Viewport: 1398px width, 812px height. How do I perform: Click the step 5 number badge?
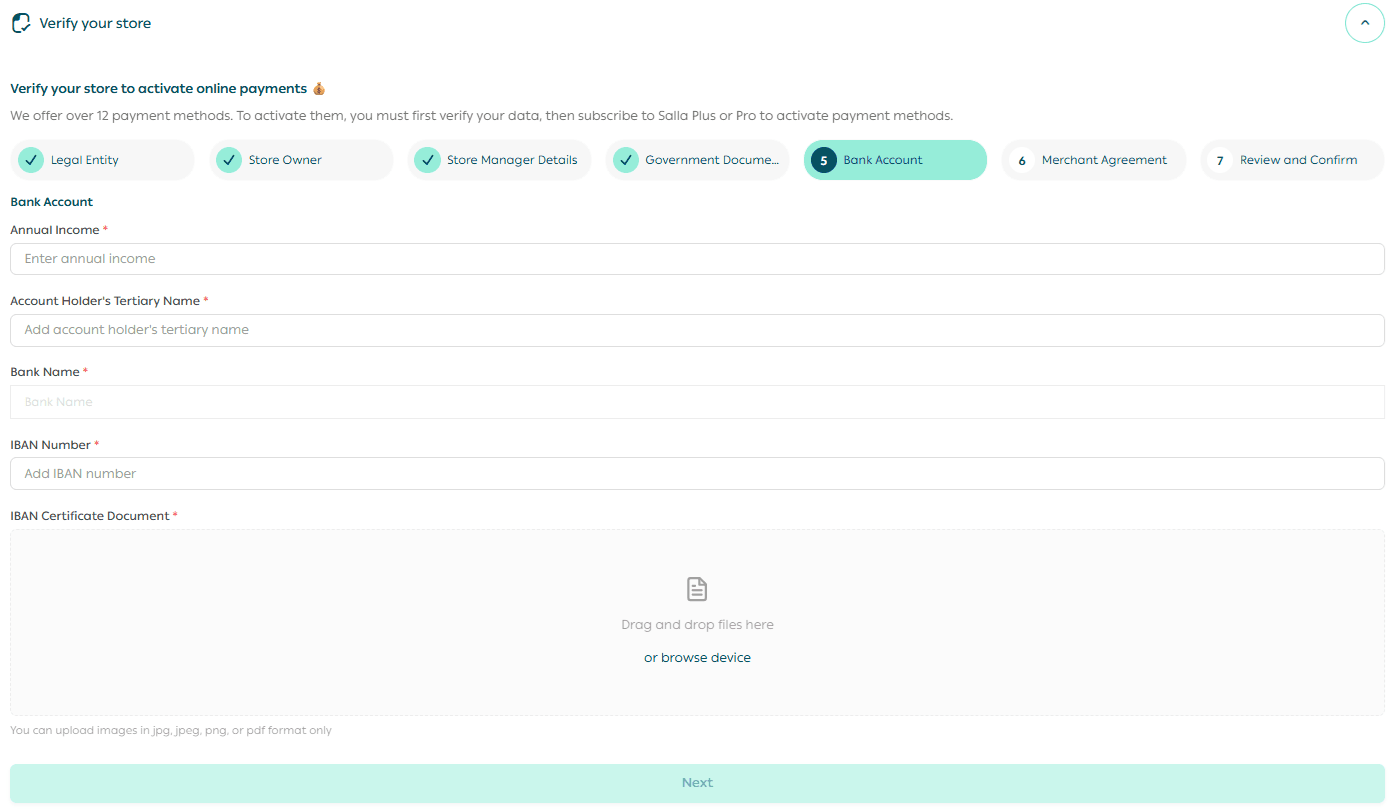(x=823, y=160)
